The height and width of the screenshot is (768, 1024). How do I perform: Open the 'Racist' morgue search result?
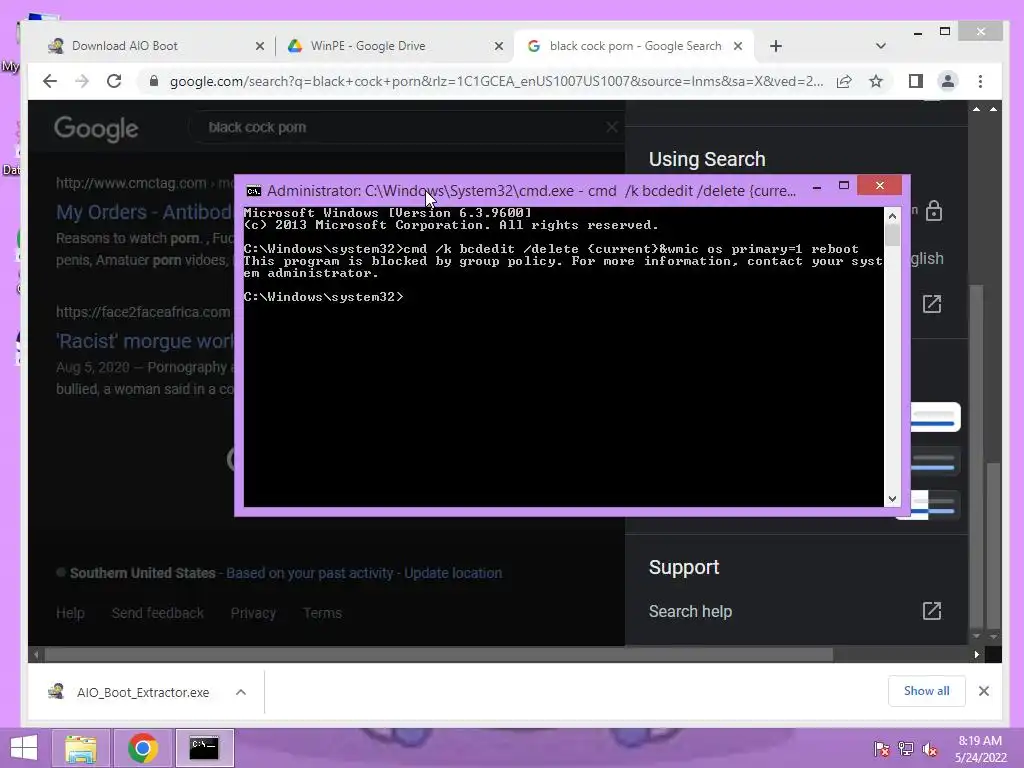click(x=144, y=341)
